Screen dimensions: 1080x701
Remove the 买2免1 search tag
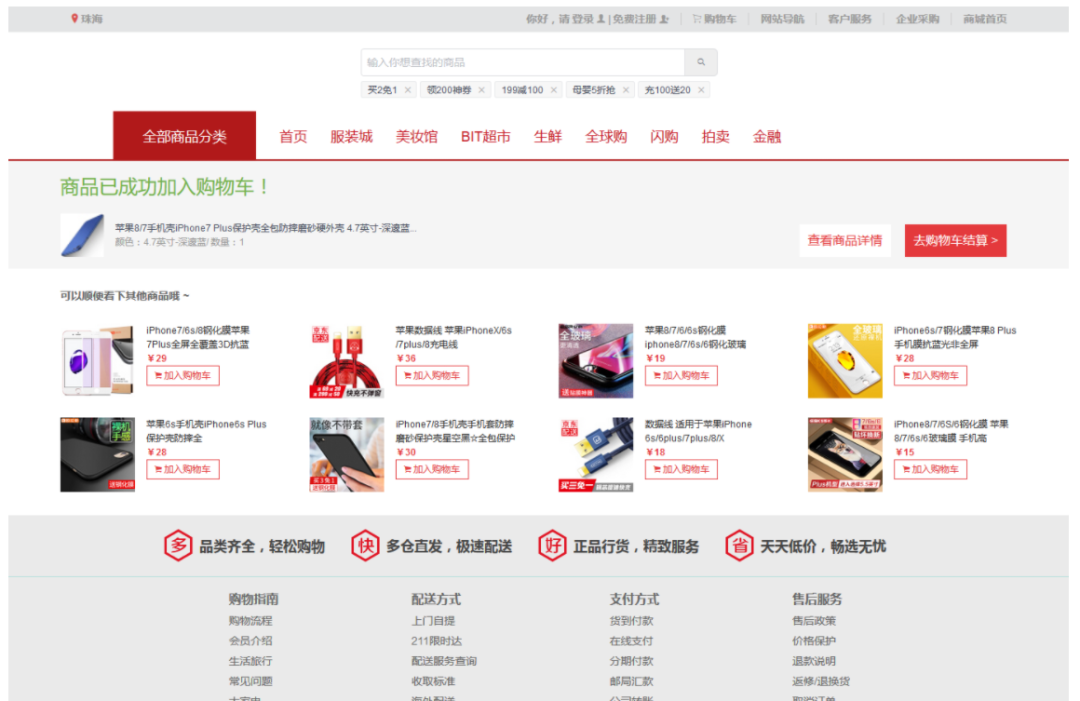(x=408, y=90)
